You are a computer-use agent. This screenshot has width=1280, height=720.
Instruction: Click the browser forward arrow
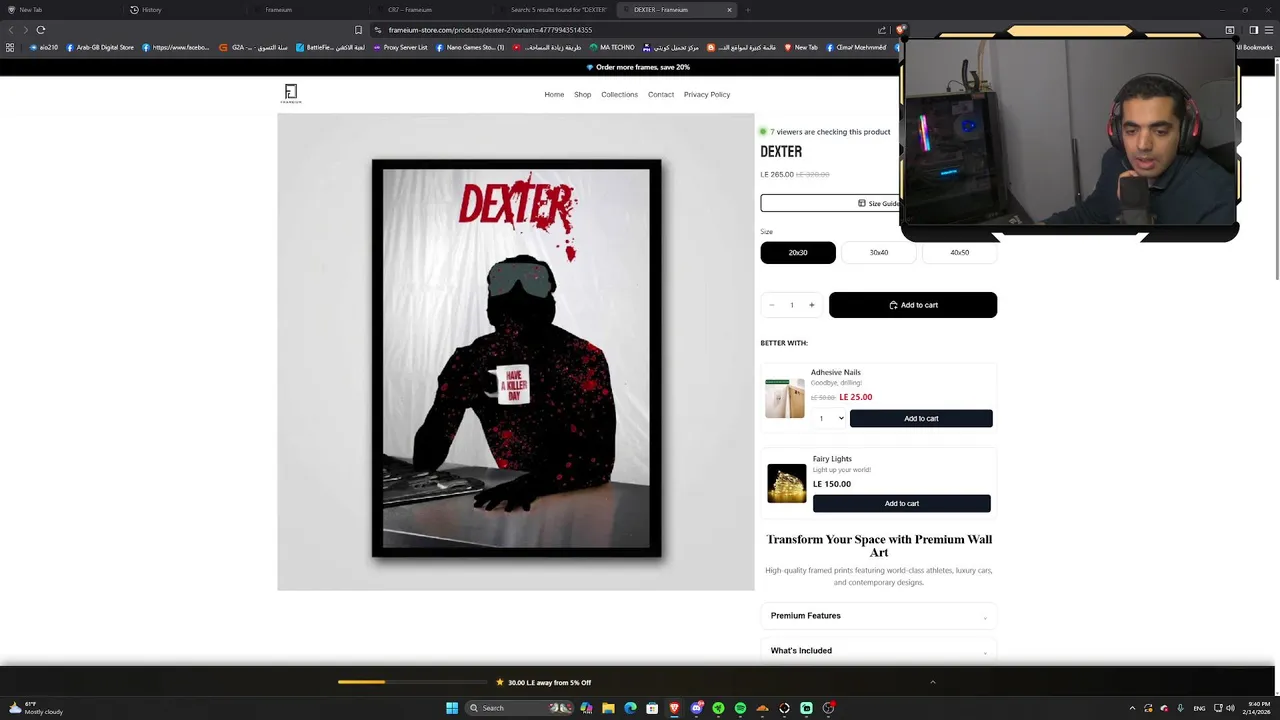pos(26,30)
